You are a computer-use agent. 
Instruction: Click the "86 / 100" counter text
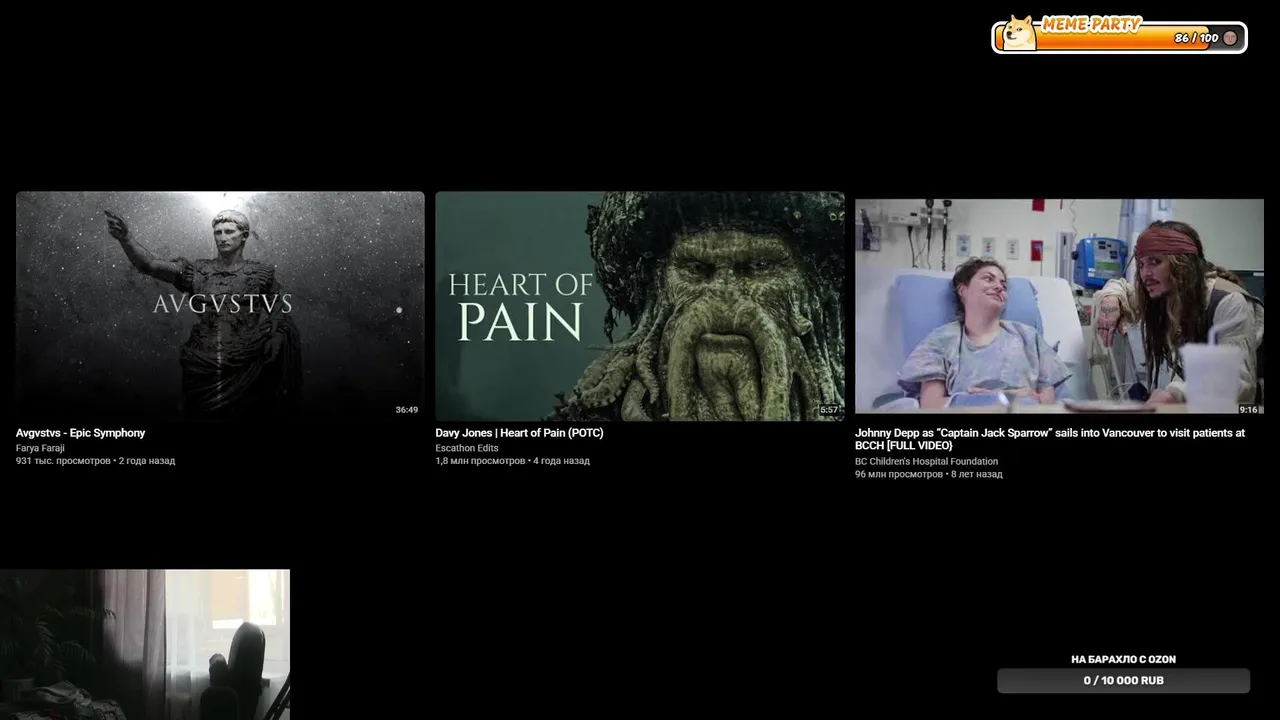[1196, 38]
